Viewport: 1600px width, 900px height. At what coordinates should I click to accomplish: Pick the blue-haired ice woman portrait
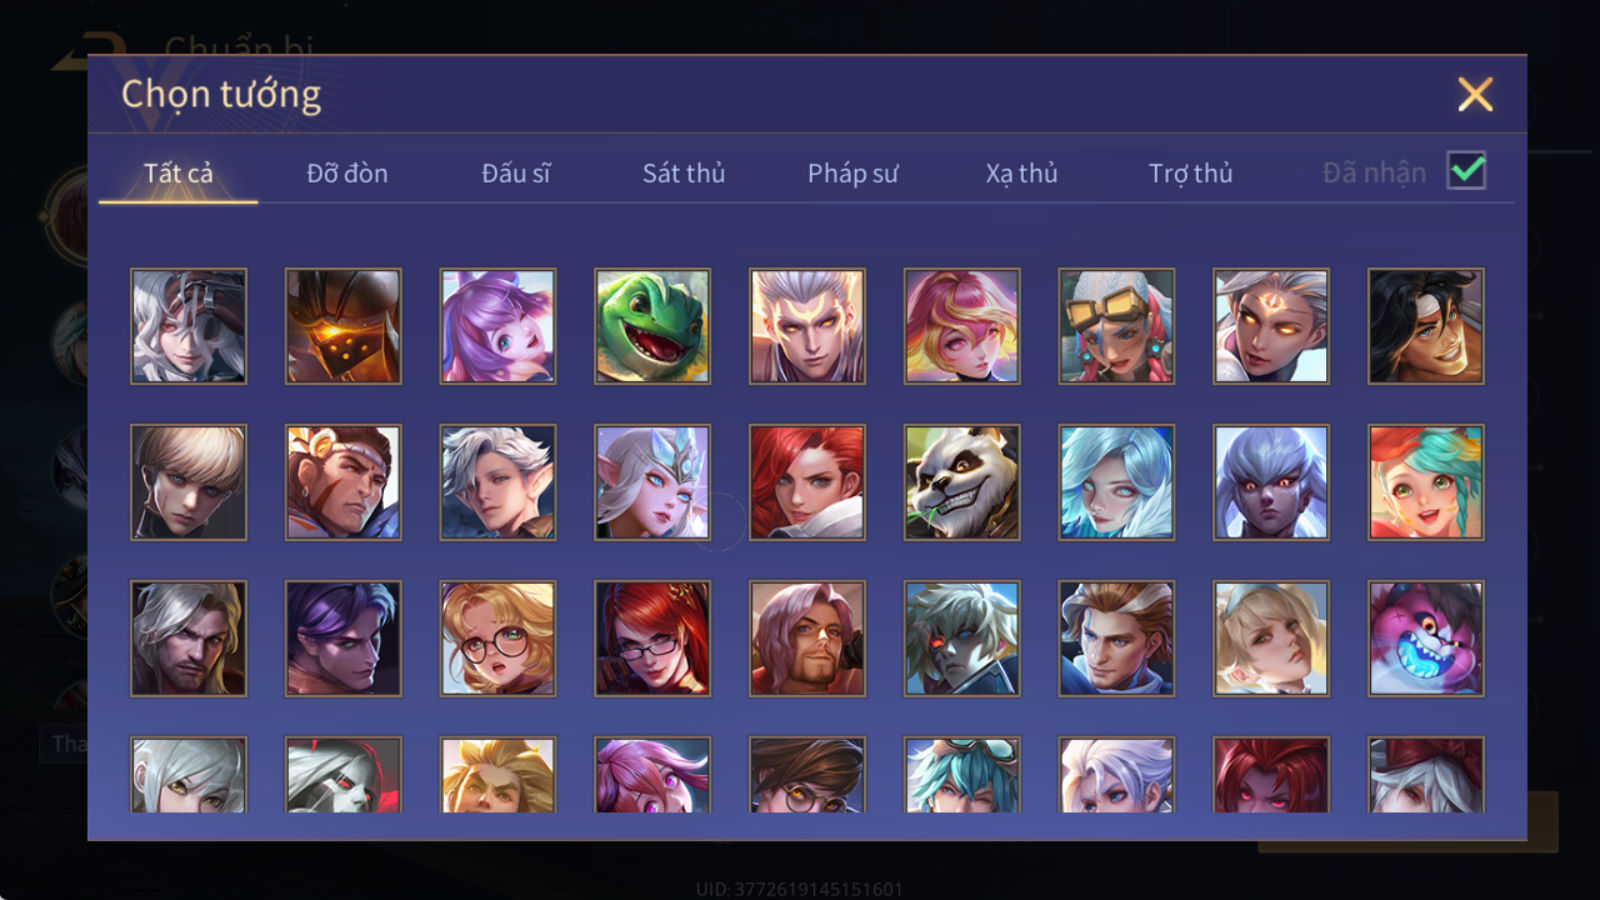pos(1117,482)
